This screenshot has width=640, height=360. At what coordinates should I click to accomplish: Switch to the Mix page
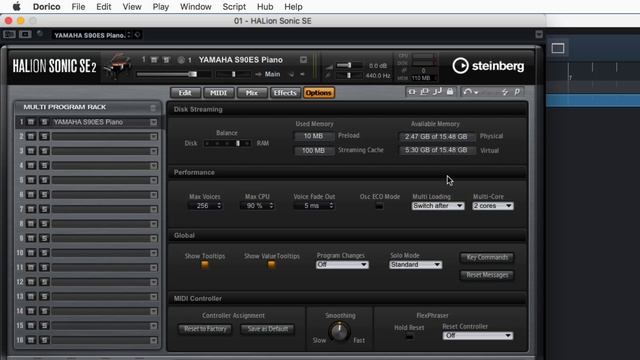click(x=252, y=93)
